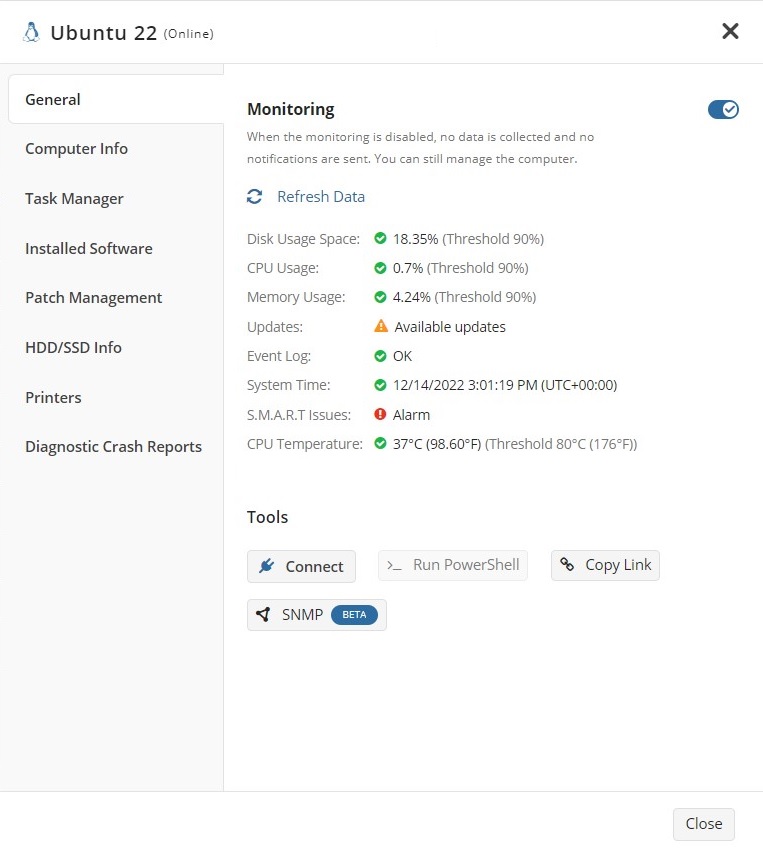
Task: Open the HDD/SSD Info tab
Action: click(x=74, y=347)
